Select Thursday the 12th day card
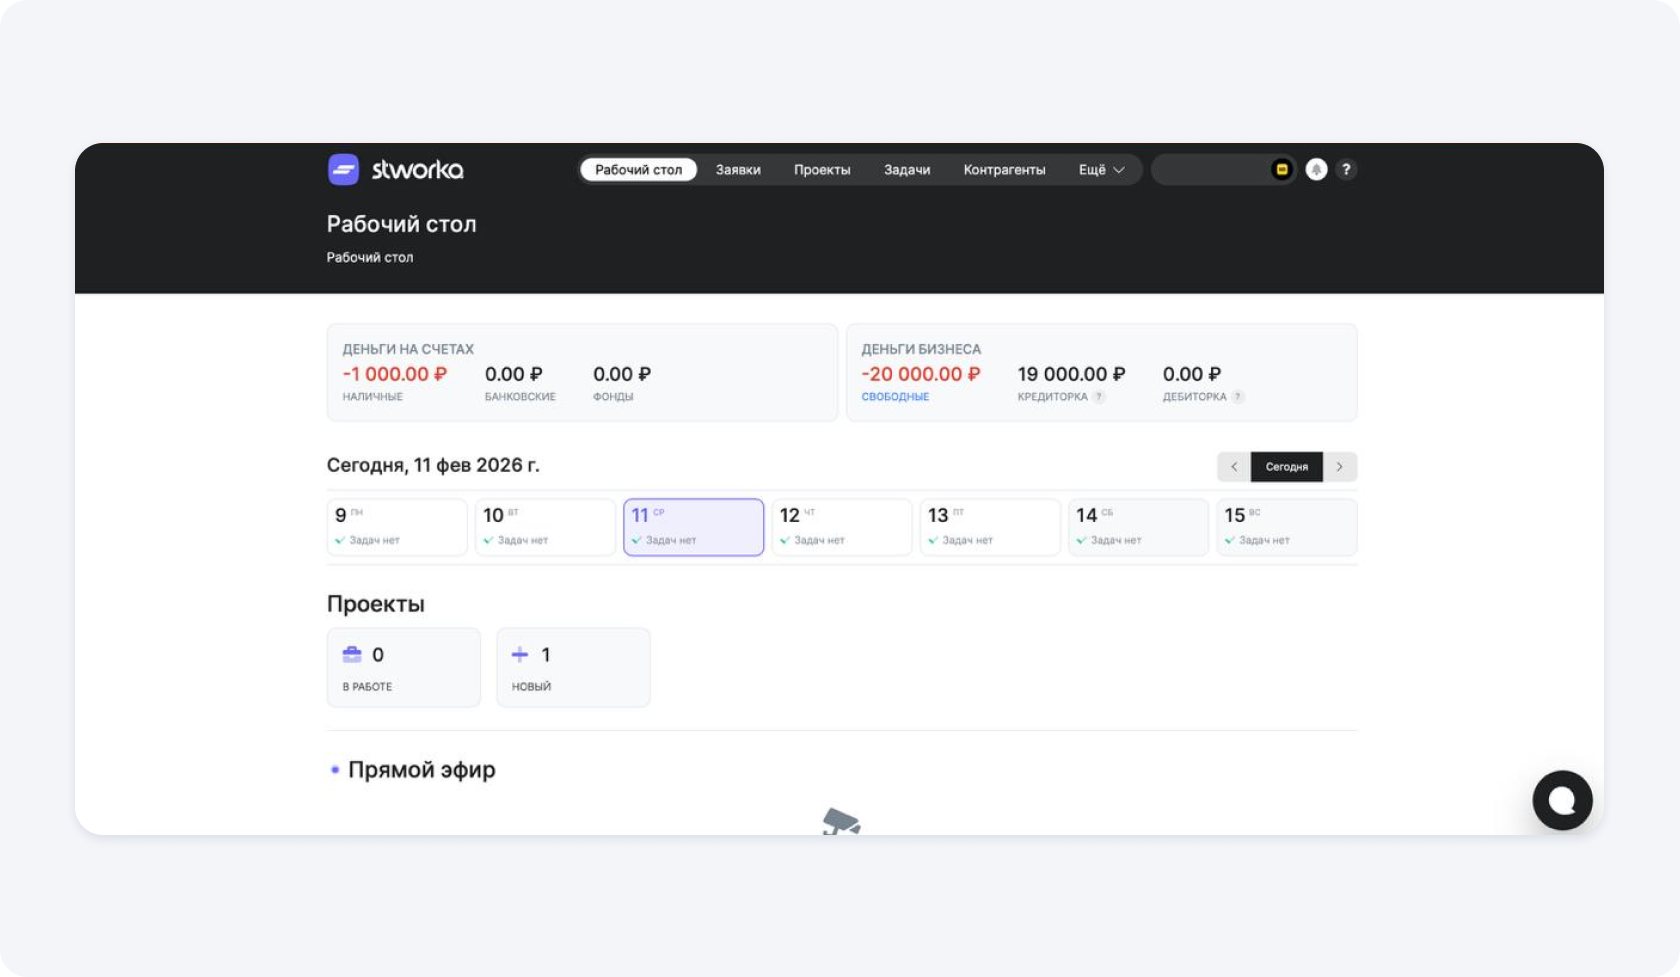Image resolution: width=1680 pixels, height=977 pixels. pos(841,527)
